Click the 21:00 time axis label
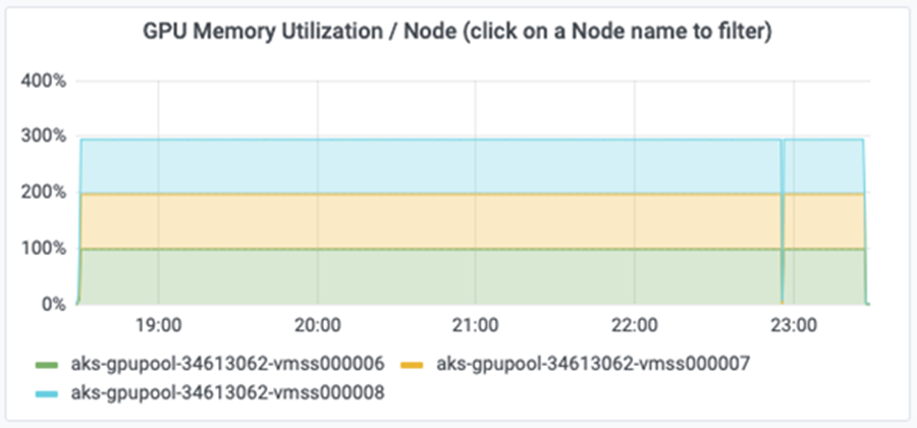917x428 pixels. (x=475, y=325)
